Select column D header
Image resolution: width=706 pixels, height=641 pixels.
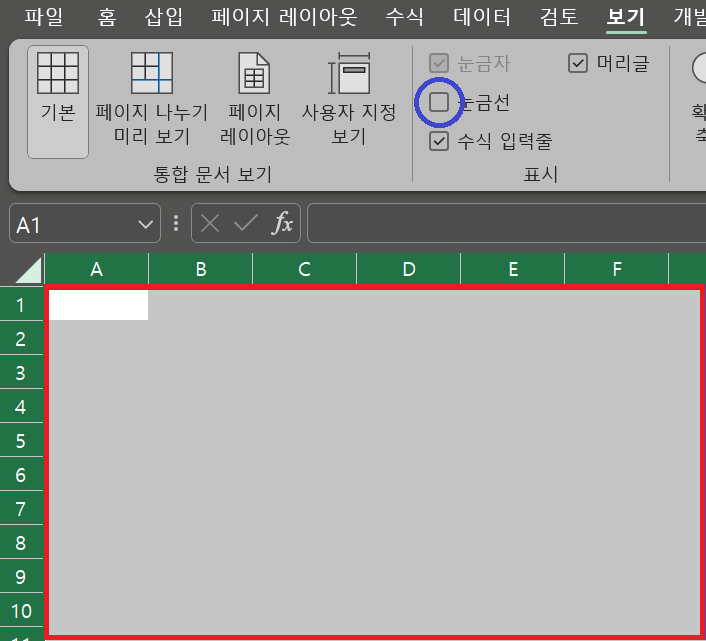[x=409, y=269]
